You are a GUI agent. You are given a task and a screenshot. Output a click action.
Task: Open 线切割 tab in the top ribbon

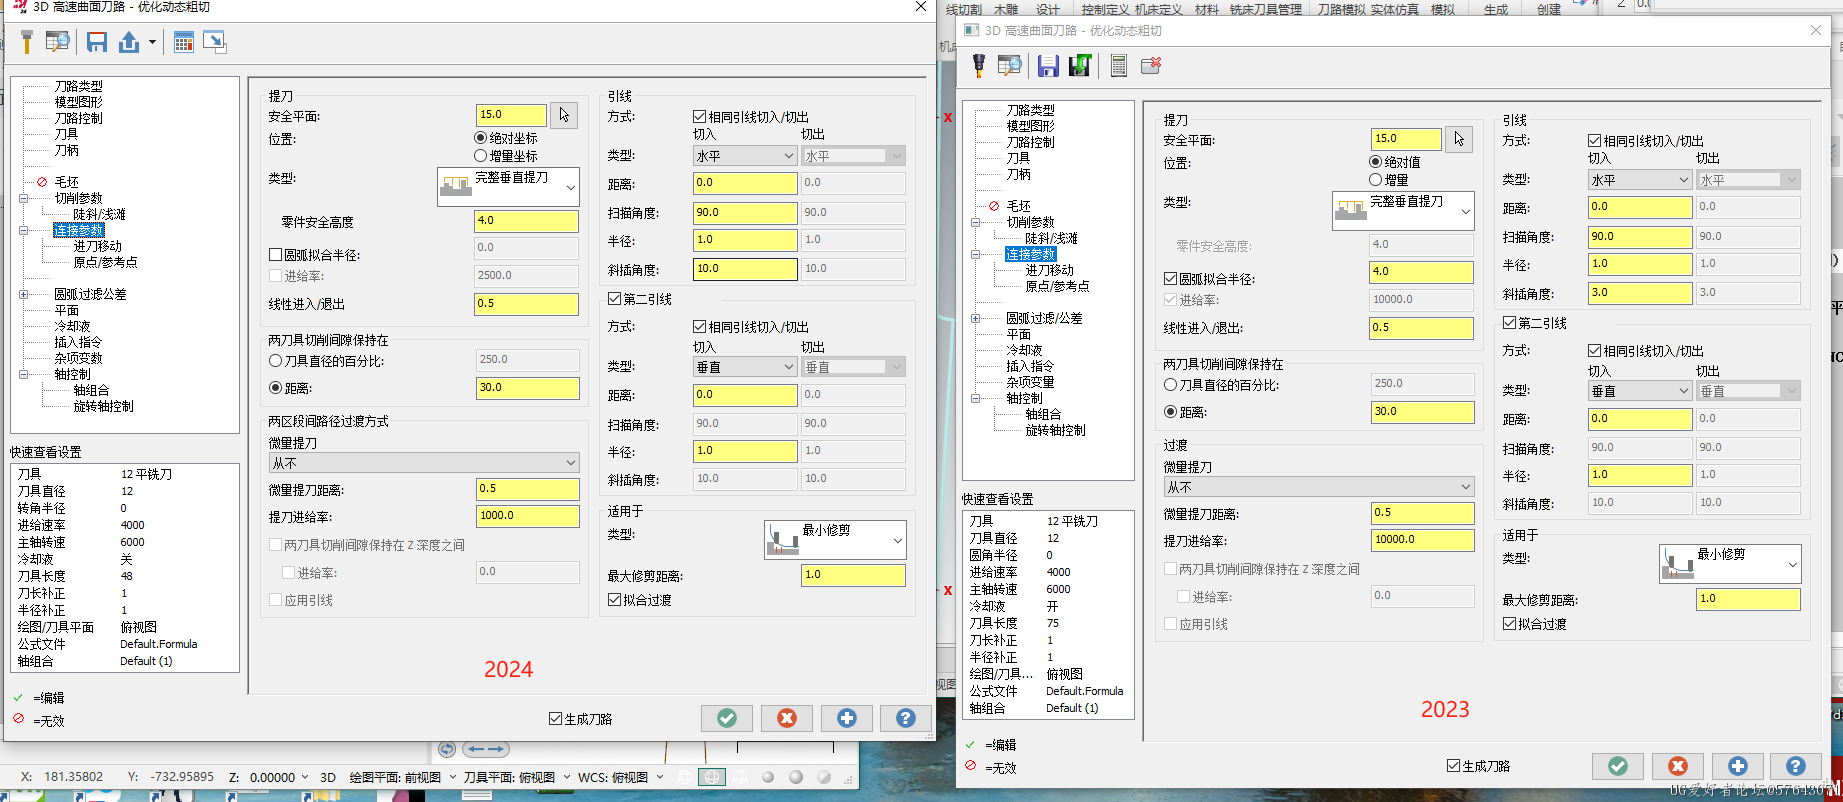(964, 9)
